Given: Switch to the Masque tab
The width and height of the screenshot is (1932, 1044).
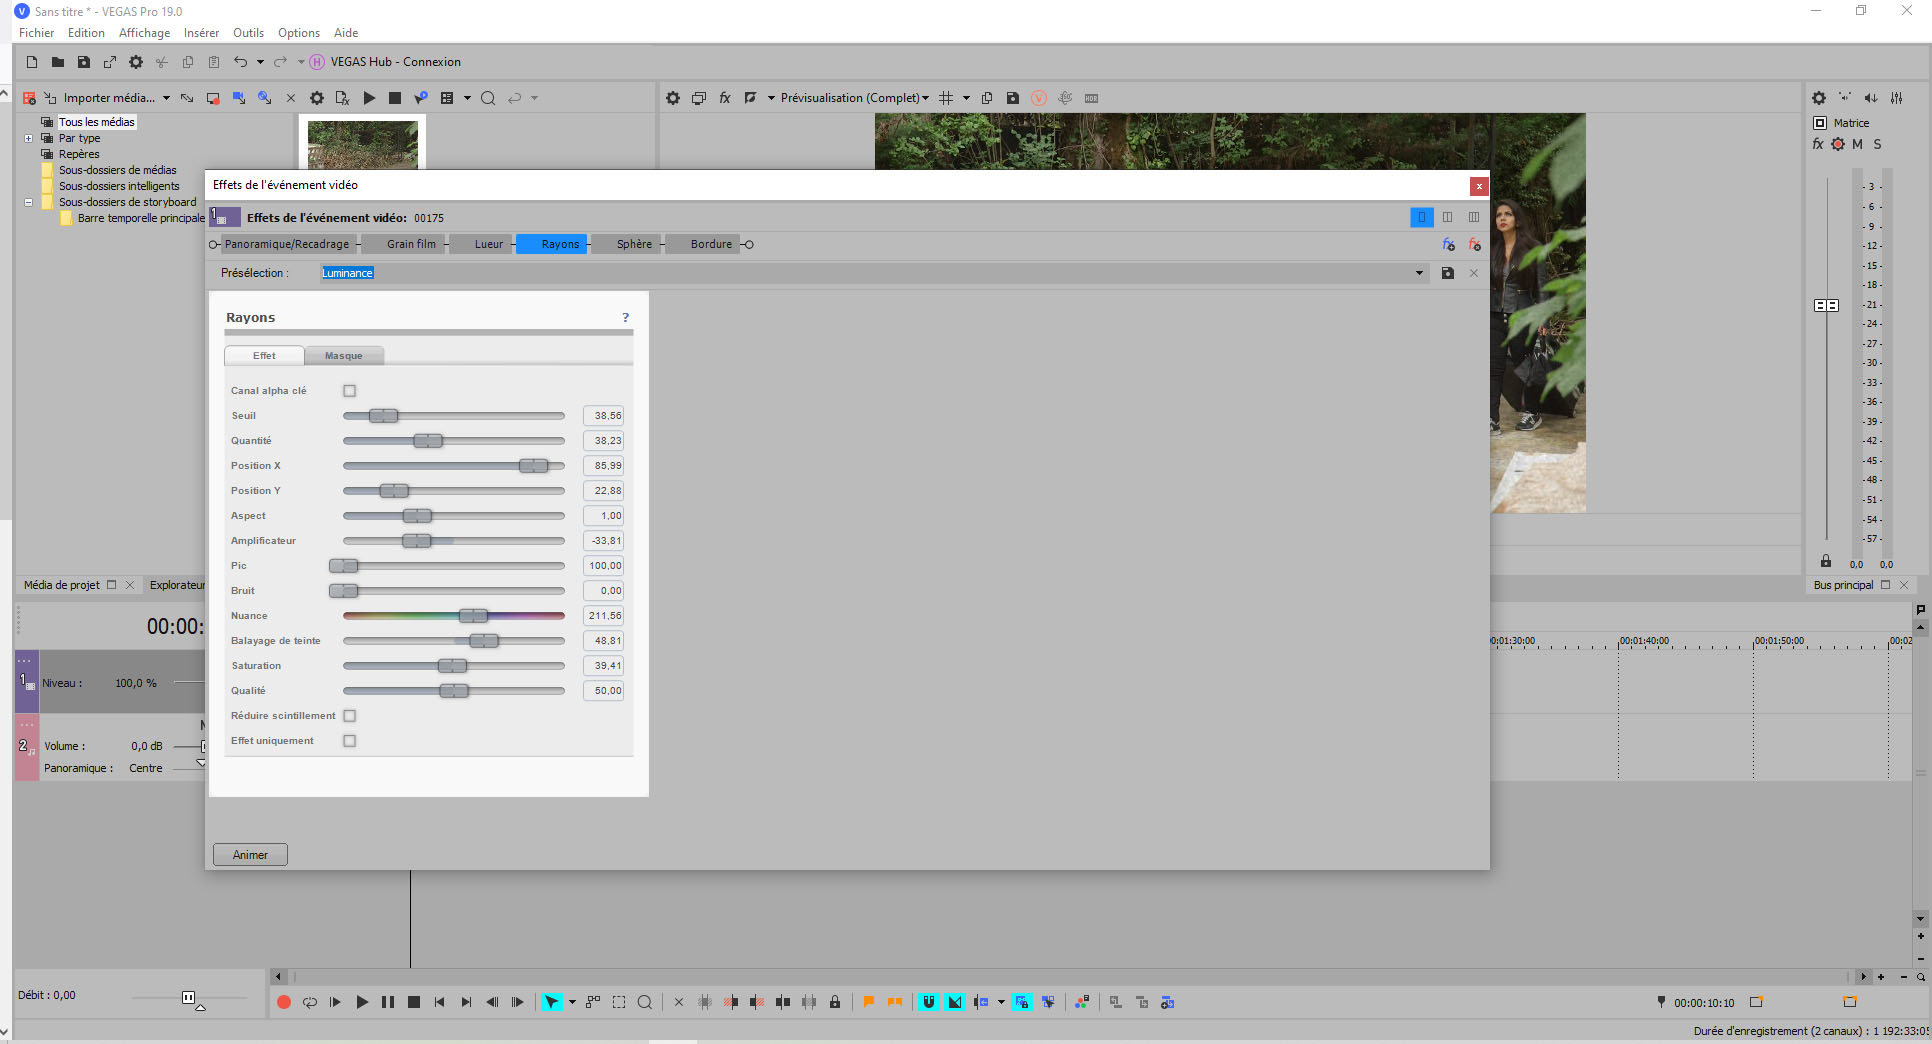Looking at the screenshot, I should tap(343, 356).
